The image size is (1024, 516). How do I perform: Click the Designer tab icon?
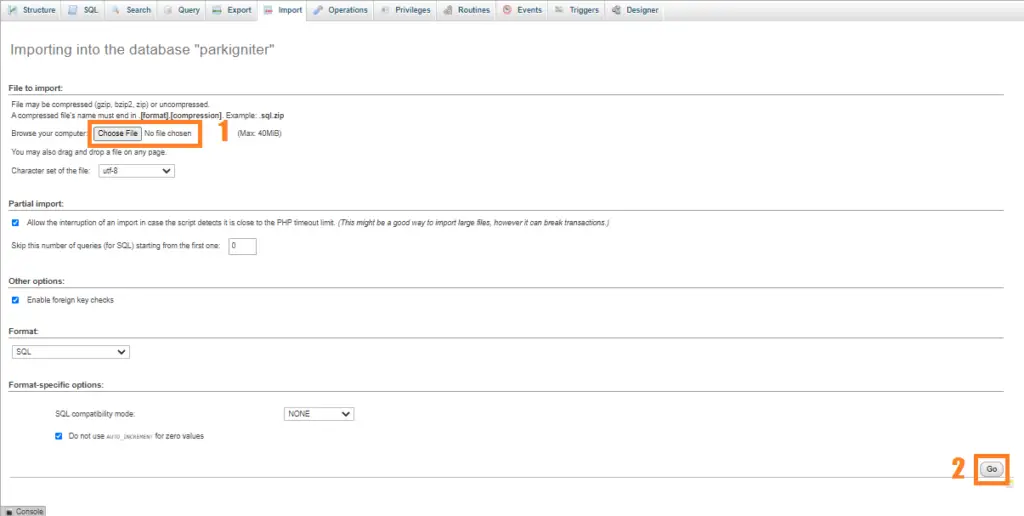coord(616,10)
